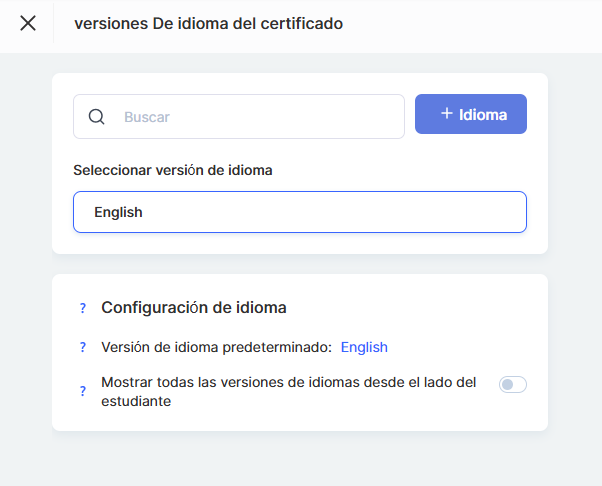This screenshot has height=486, width=602.
Task: Click the Seleccionar versión de idioma label
Action: tap(173, 170)
